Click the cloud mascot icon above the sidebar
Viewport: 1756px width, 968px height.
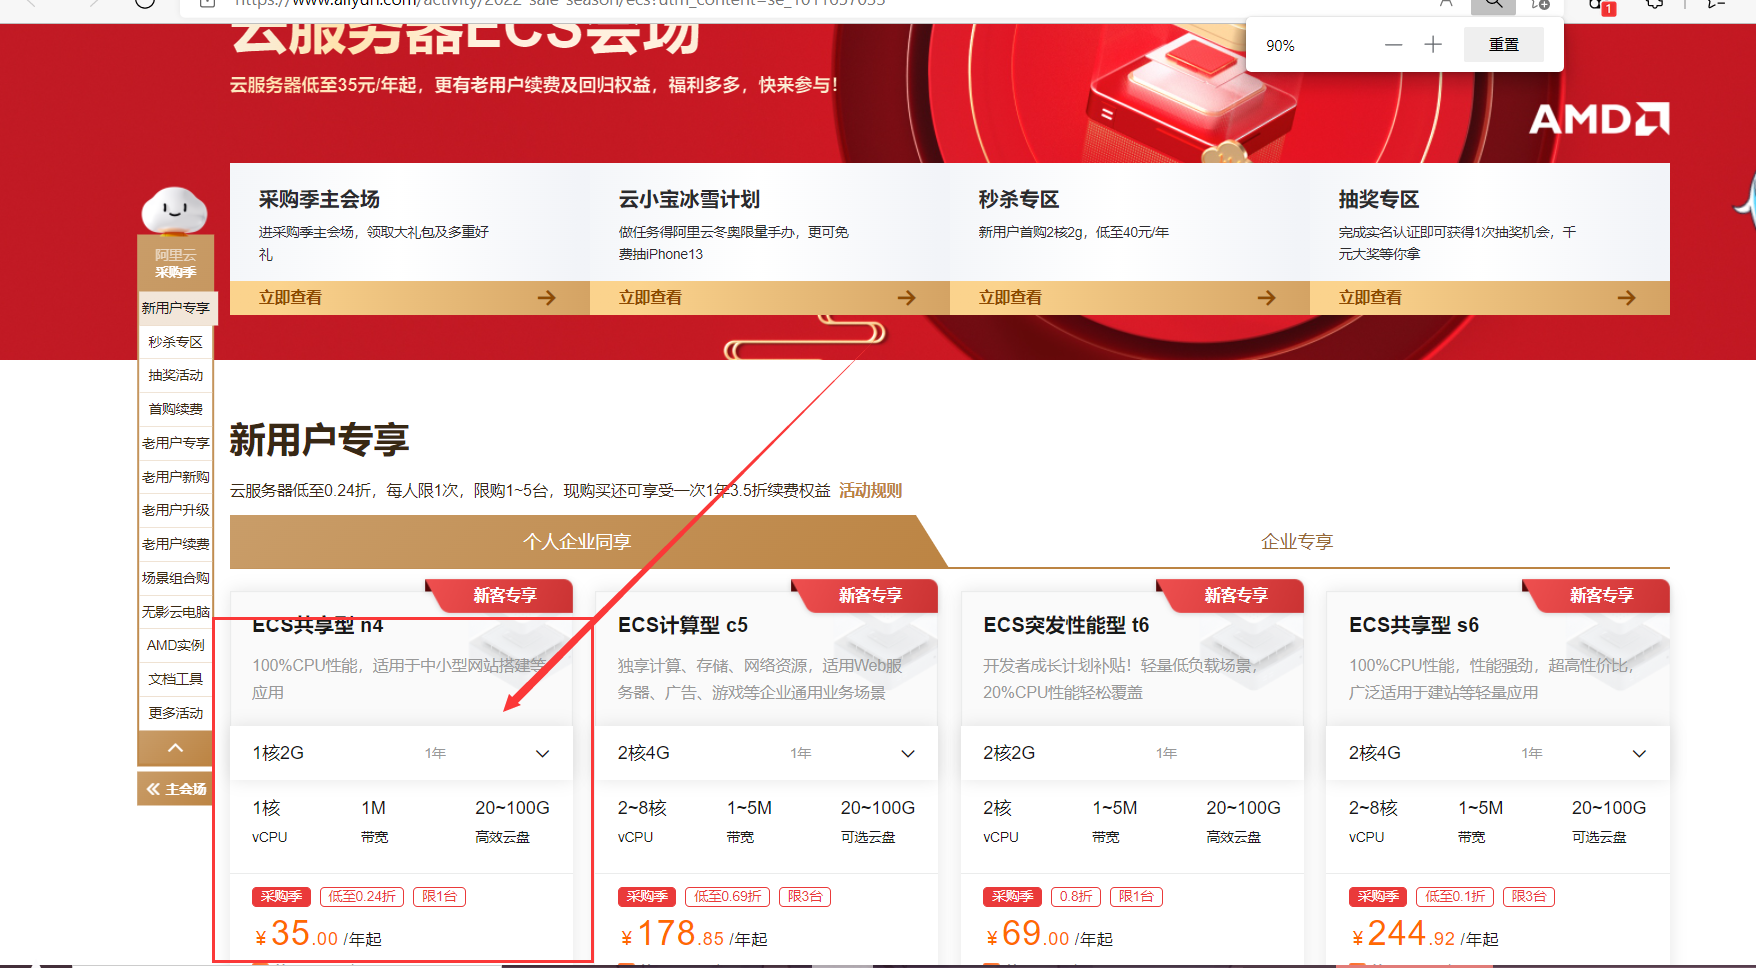(175, 210)
